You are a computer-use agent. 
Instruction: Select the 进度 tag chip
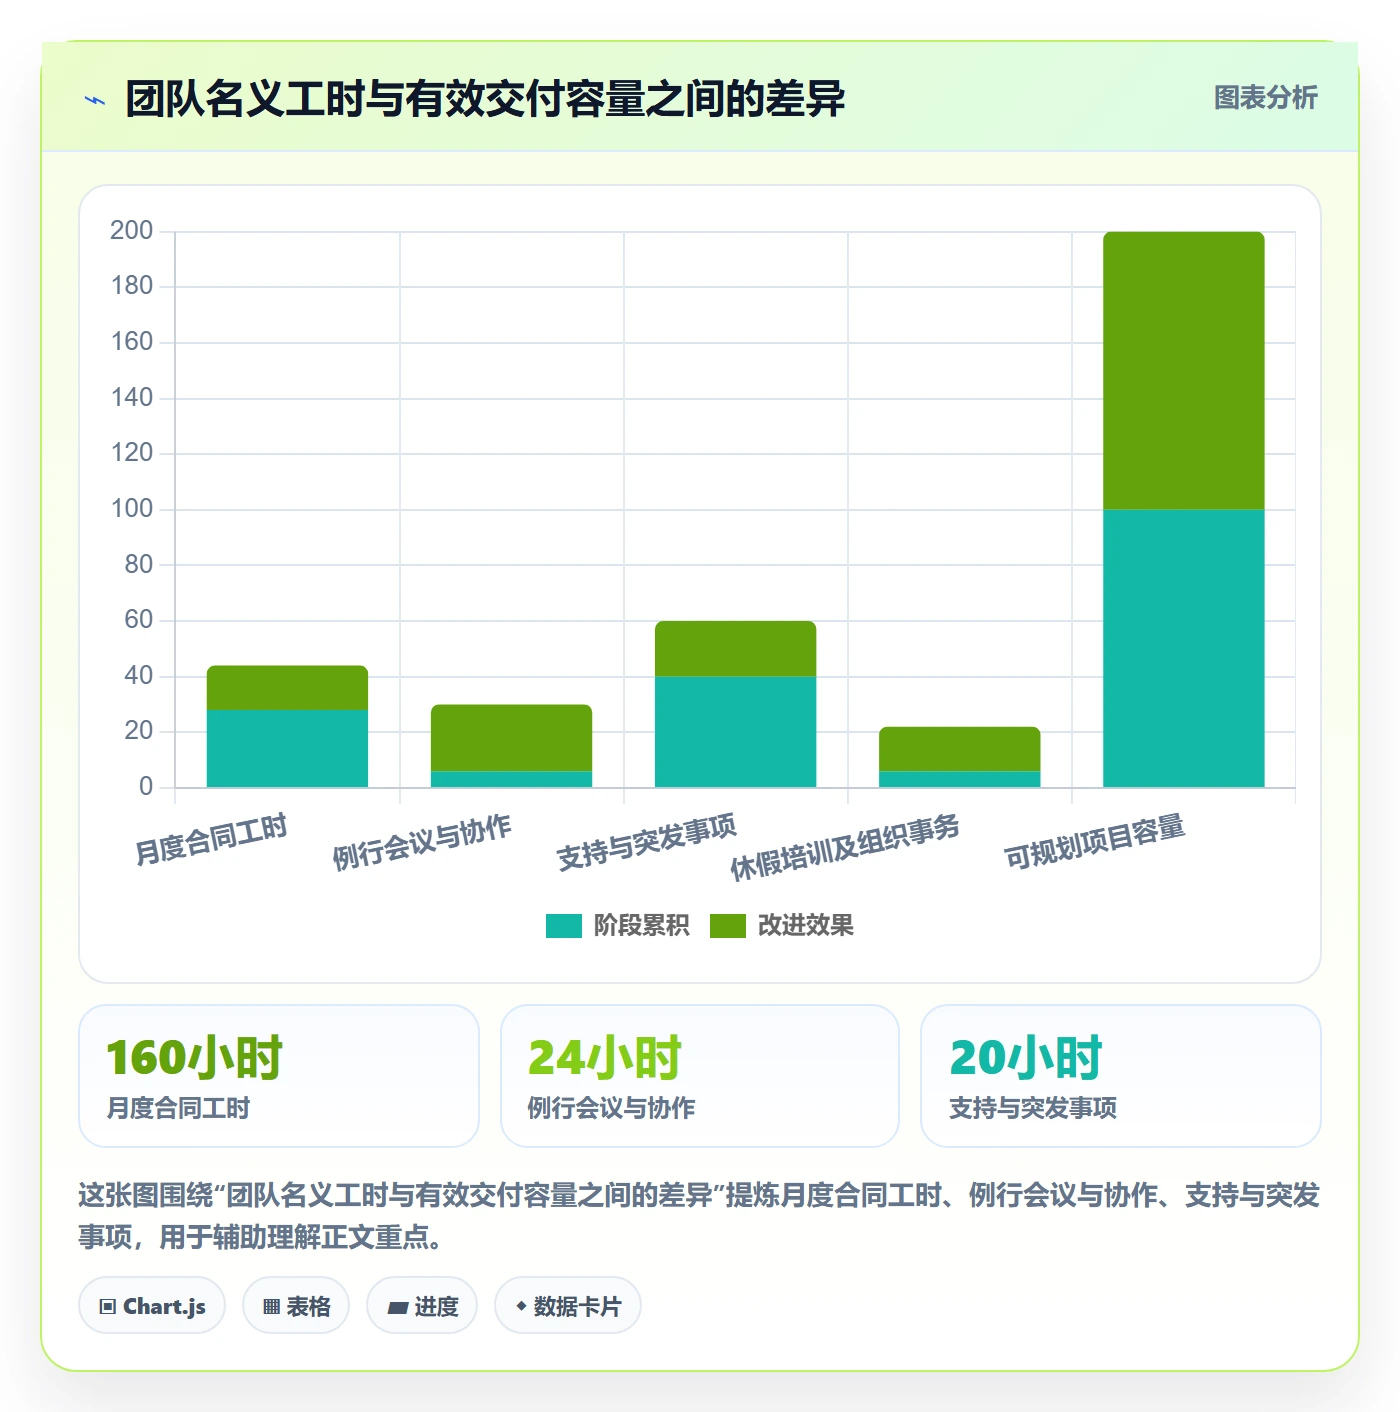coord(422,1306)
